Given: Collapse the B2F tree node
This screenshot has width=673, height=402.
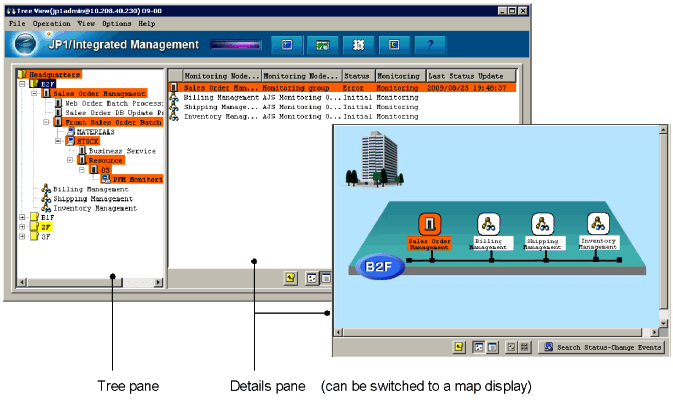Looking at the screenshot, I should point(22,85).
